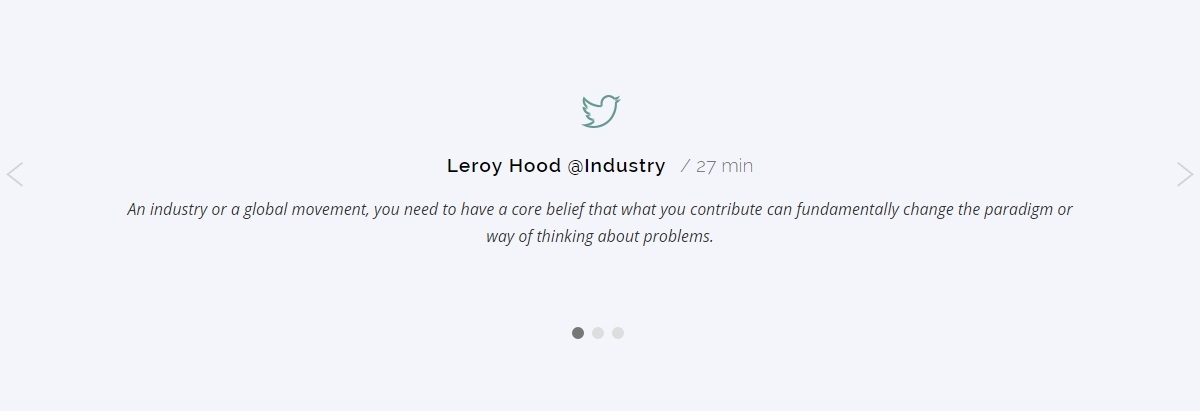Open the @Industry handle link

pyautogui.click(x=616, y=166)
